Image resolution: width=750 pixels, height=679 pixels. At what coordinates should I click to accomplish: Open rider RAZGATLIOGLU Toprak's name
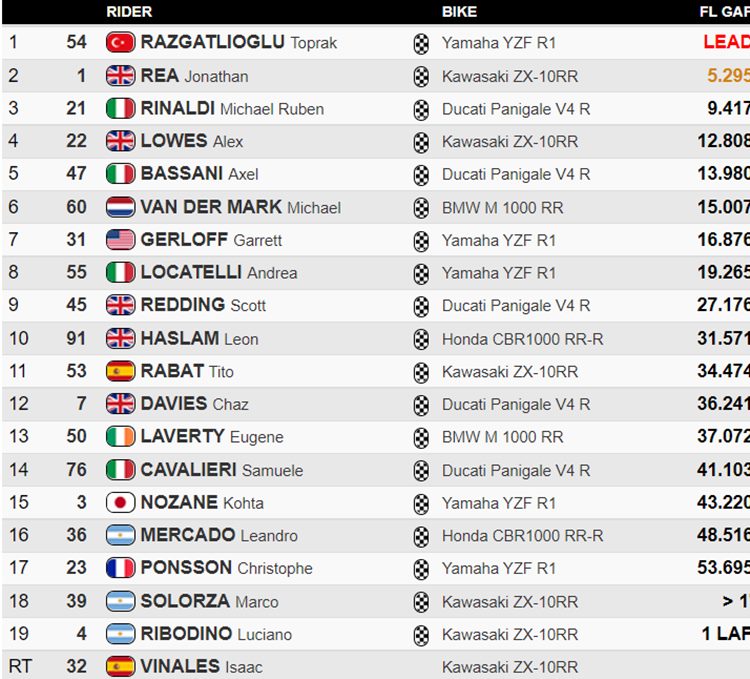(x=239, y=42)
